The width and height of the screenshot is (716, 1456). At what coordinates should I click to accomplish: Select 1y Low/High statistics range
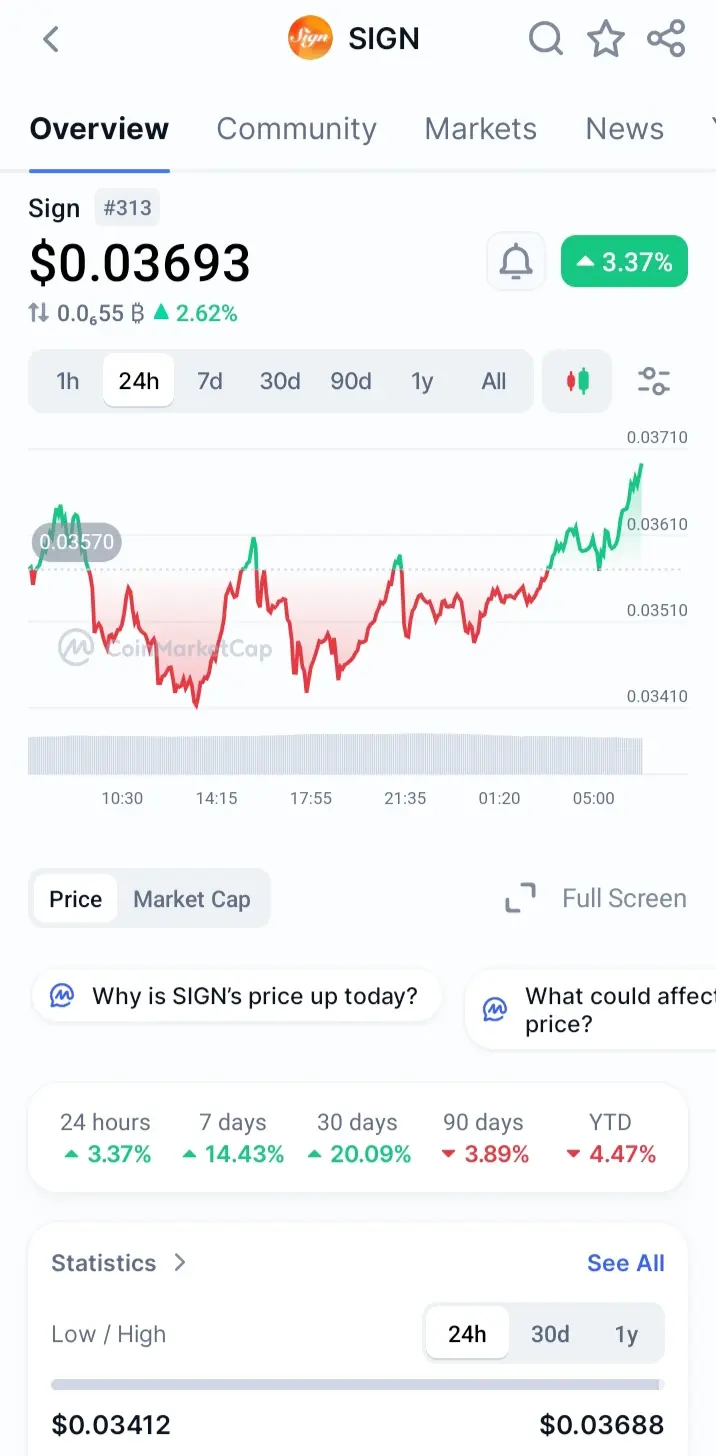pyautogui.click(x=626, y=1334)
